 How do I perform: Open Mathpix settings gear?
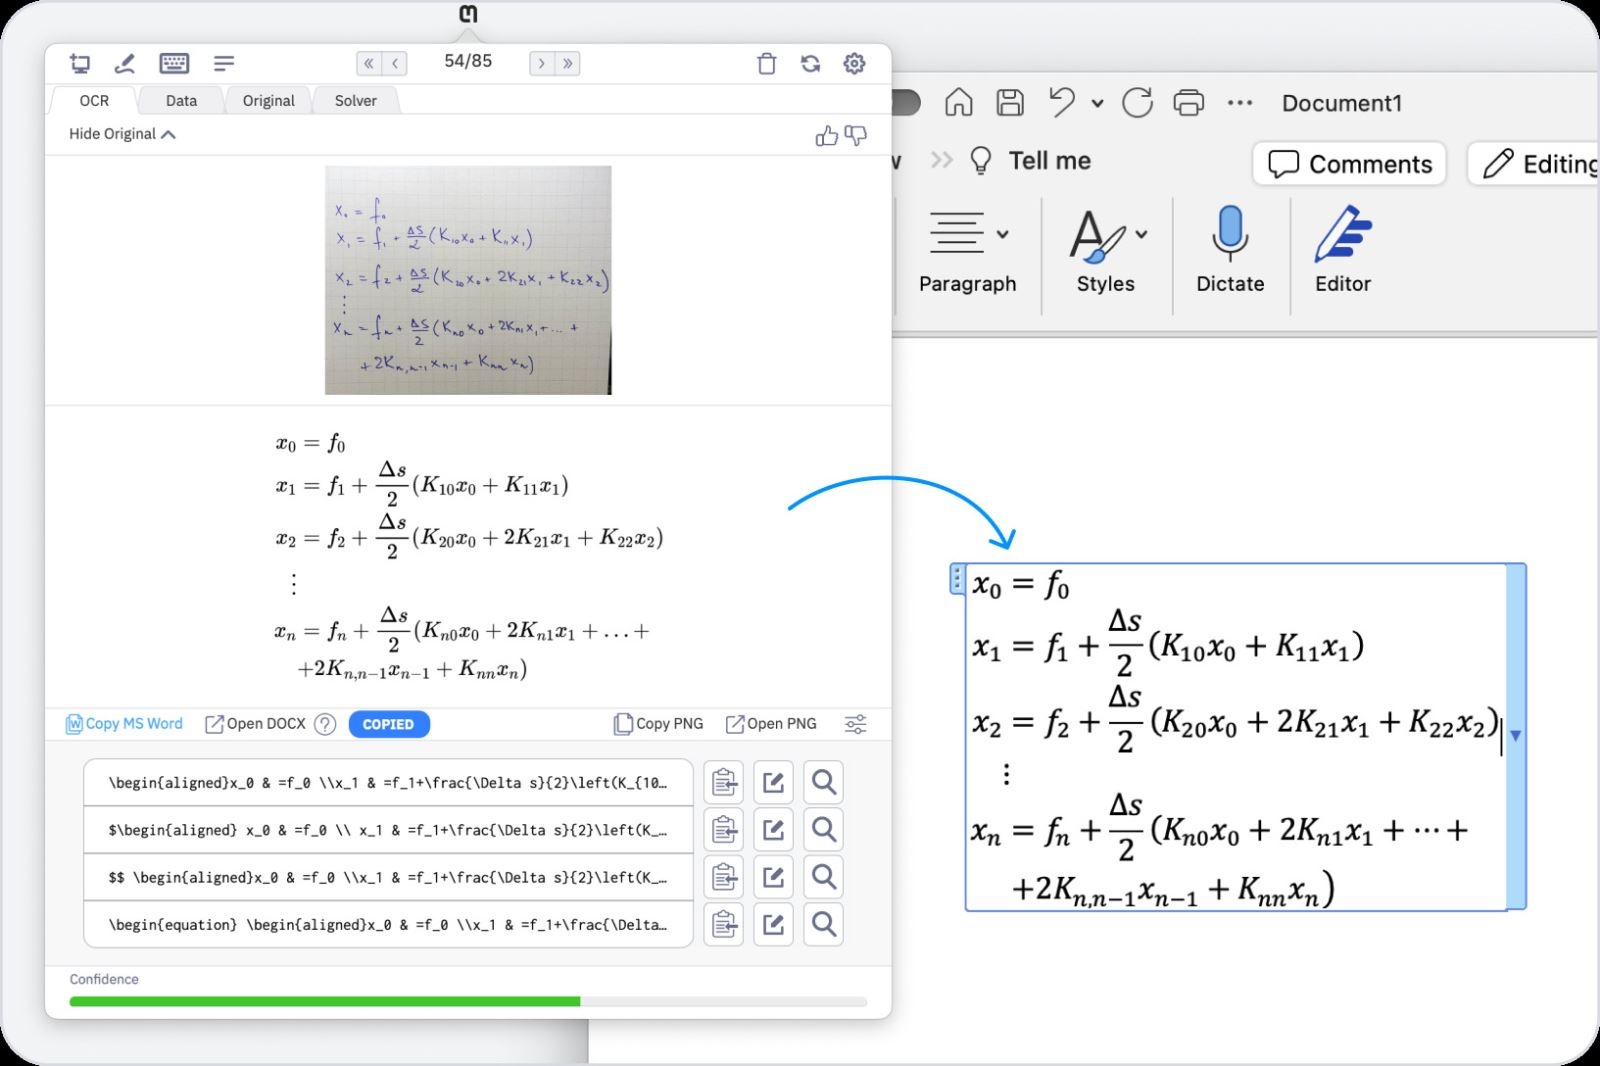click(854, 63)
